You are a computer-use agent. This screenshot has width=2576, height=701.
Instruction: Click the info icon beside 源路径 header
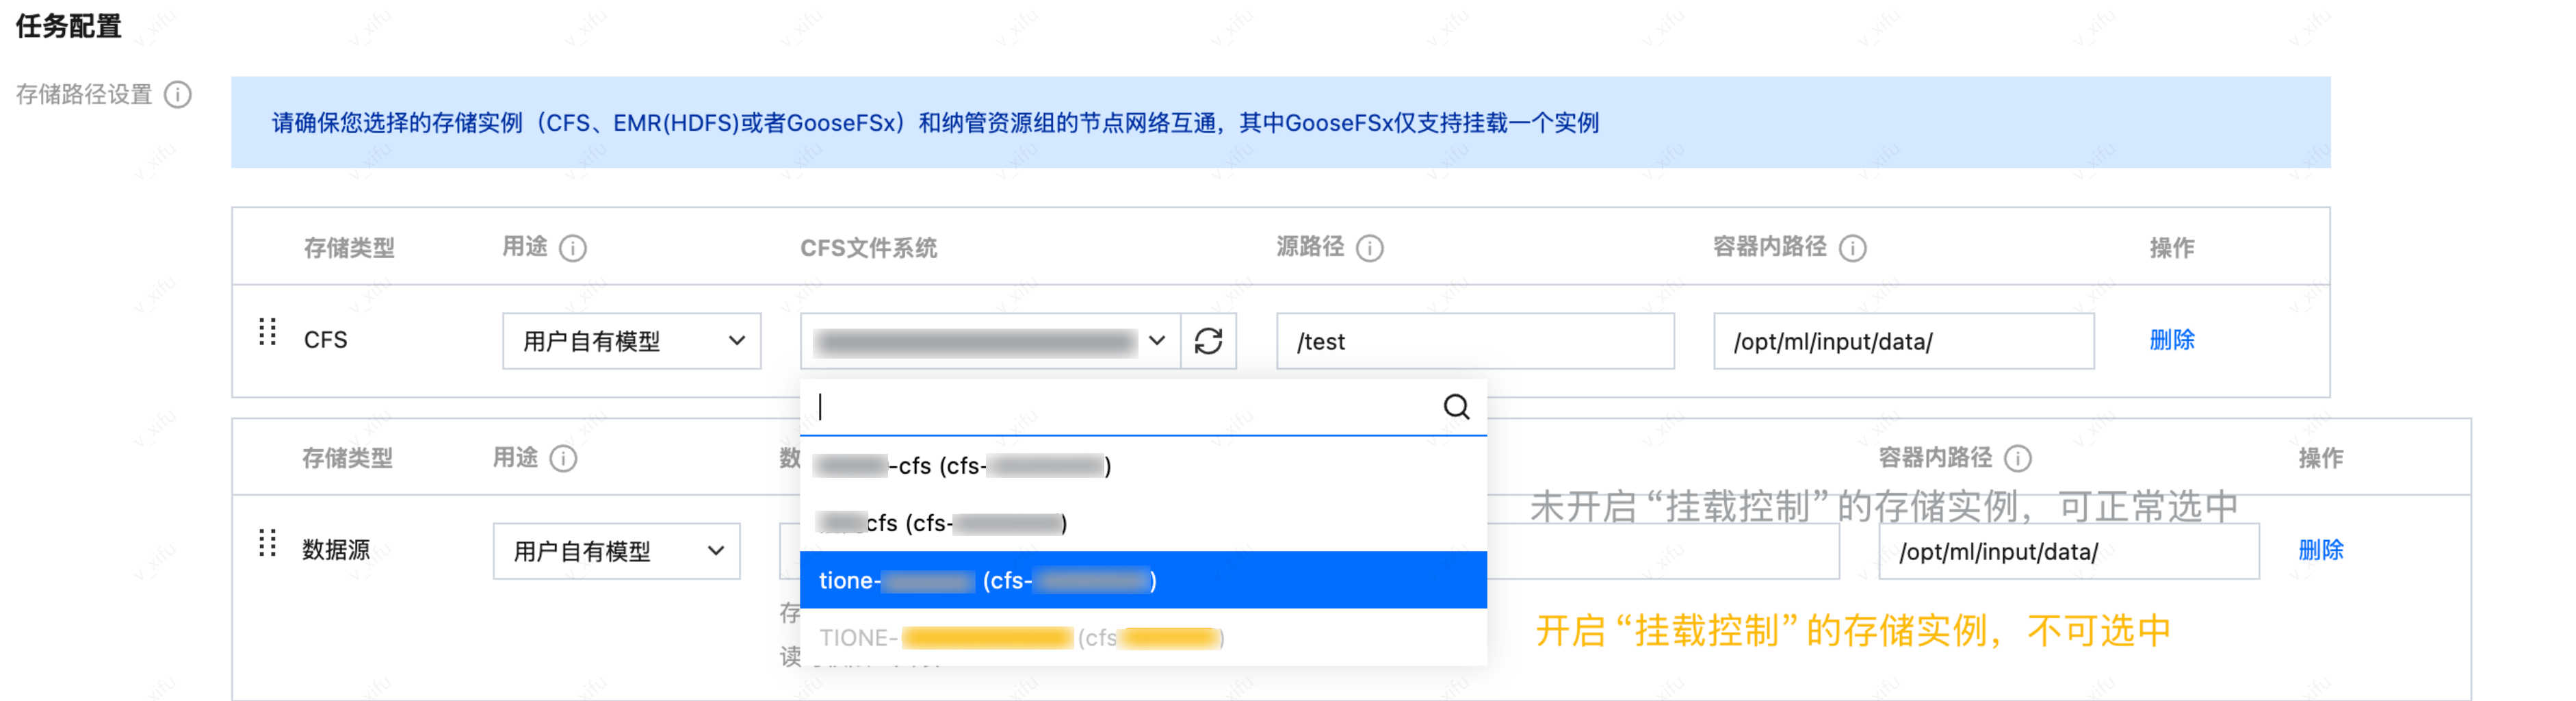[1372, 247]
